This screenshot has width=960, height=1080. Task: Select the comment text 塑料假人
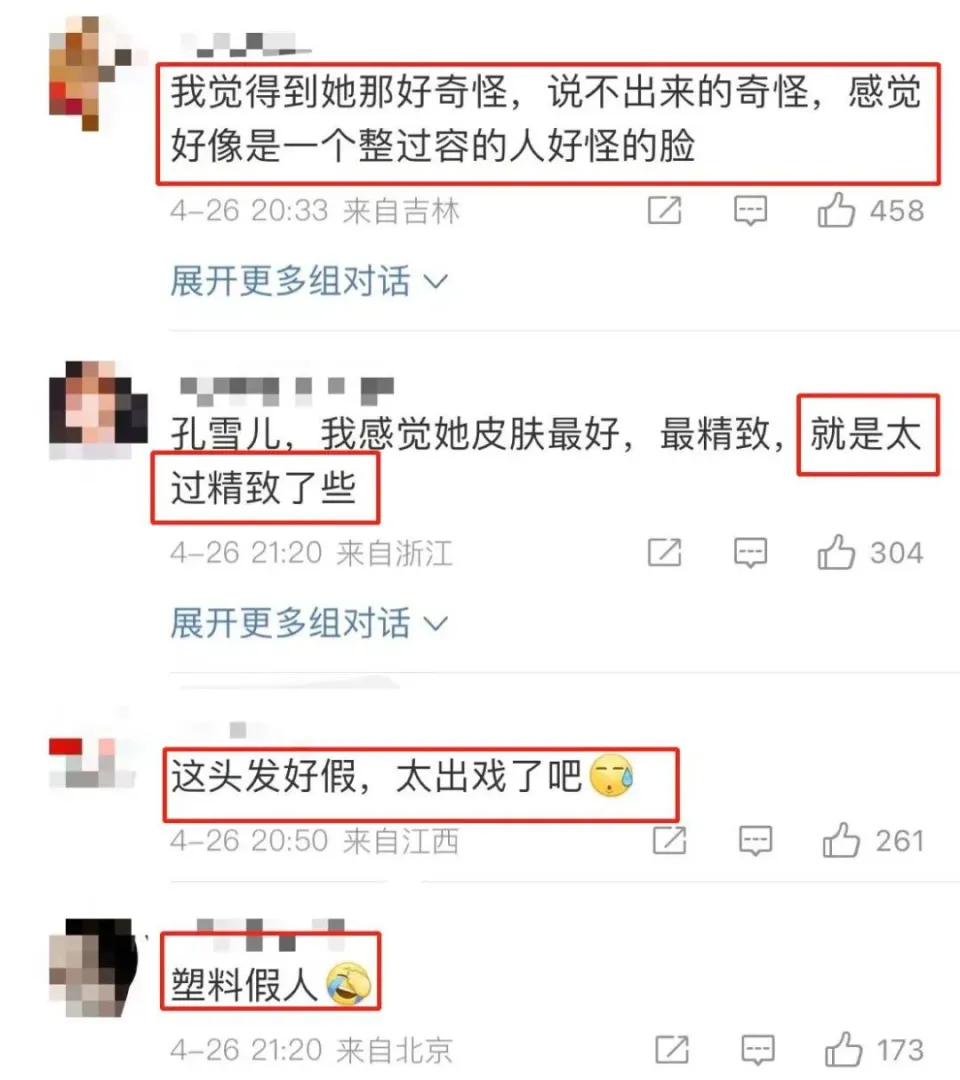point(244,984)
